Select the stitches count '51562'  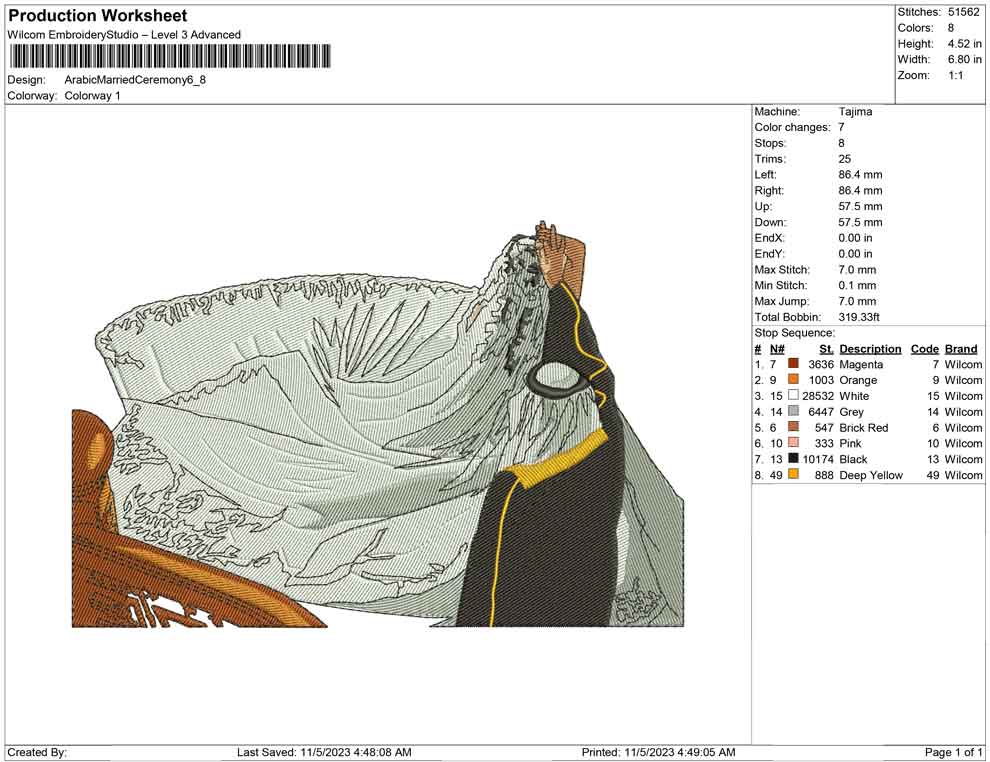[963, 12]
